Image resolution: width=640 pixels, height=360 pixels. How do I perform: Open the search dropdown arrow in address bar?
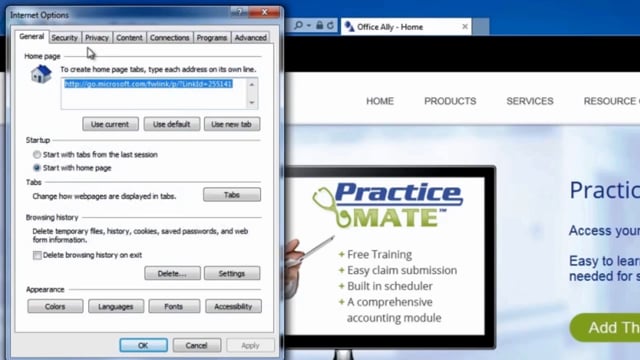[x=309, y=26]
